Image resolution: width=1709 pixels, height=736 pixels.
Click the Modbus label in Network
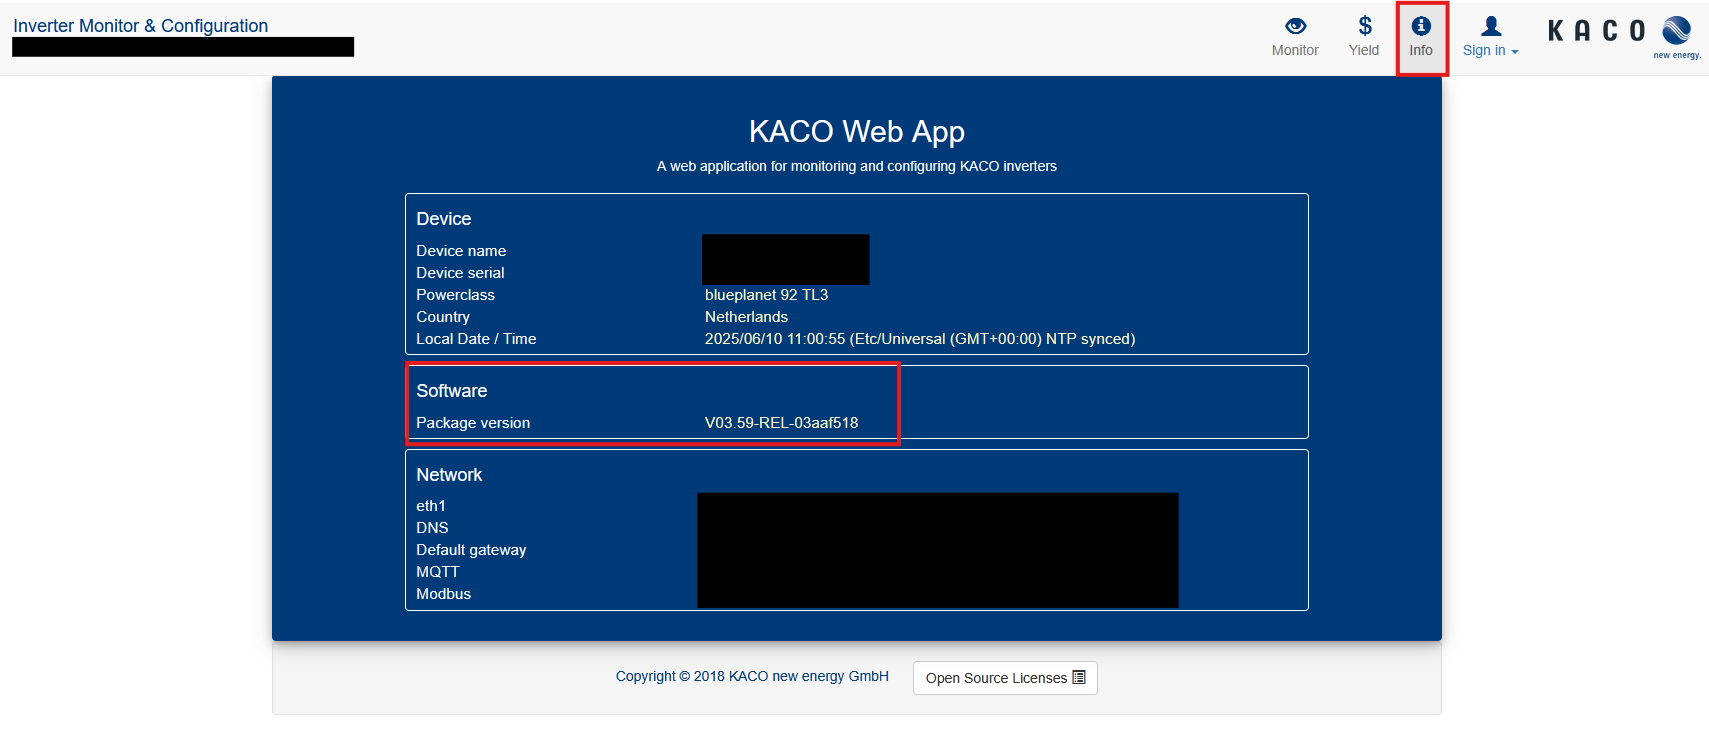(x=443, y=594)
